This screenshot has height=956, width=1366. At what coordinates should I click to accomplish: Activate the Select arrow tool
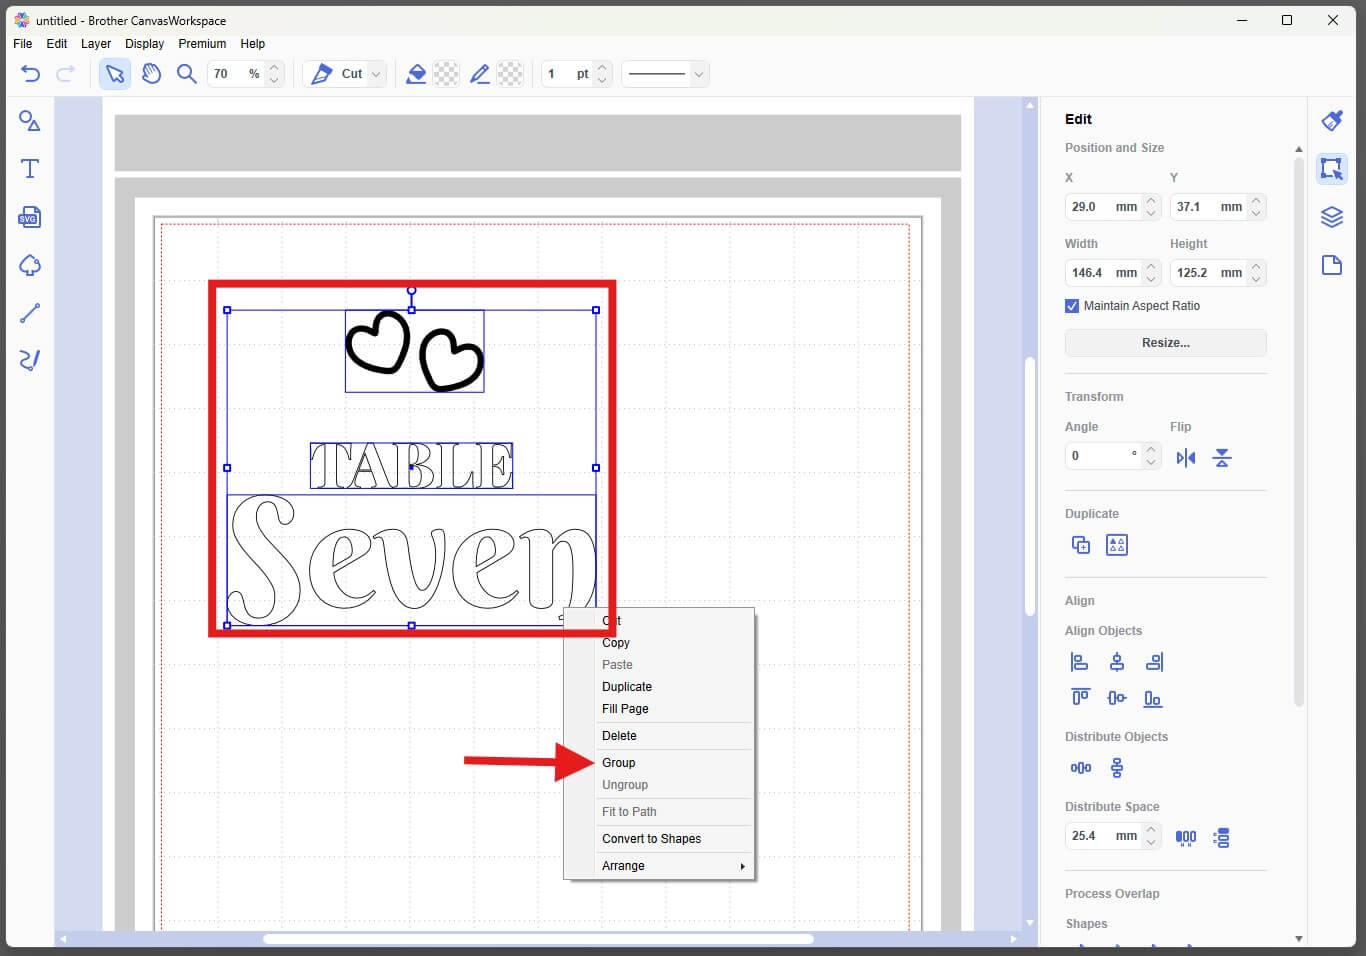click(x=115, y=73)
